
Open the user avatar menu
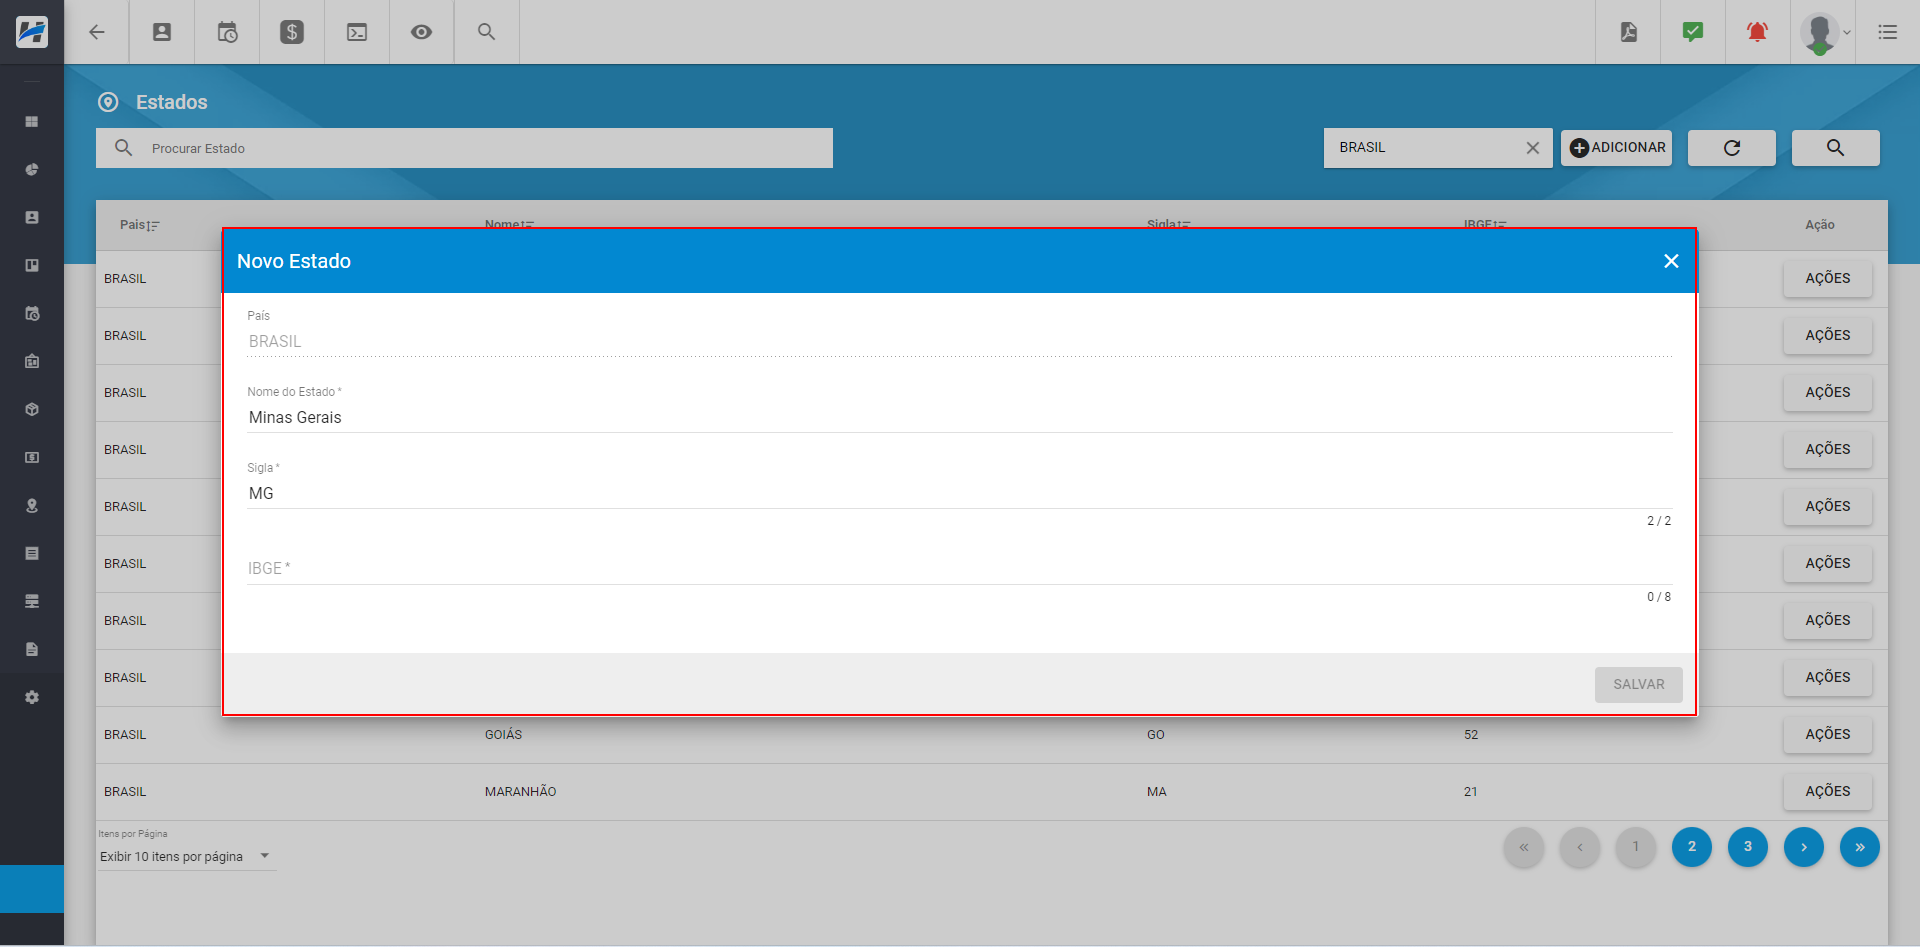click(x=1824, y=32)
